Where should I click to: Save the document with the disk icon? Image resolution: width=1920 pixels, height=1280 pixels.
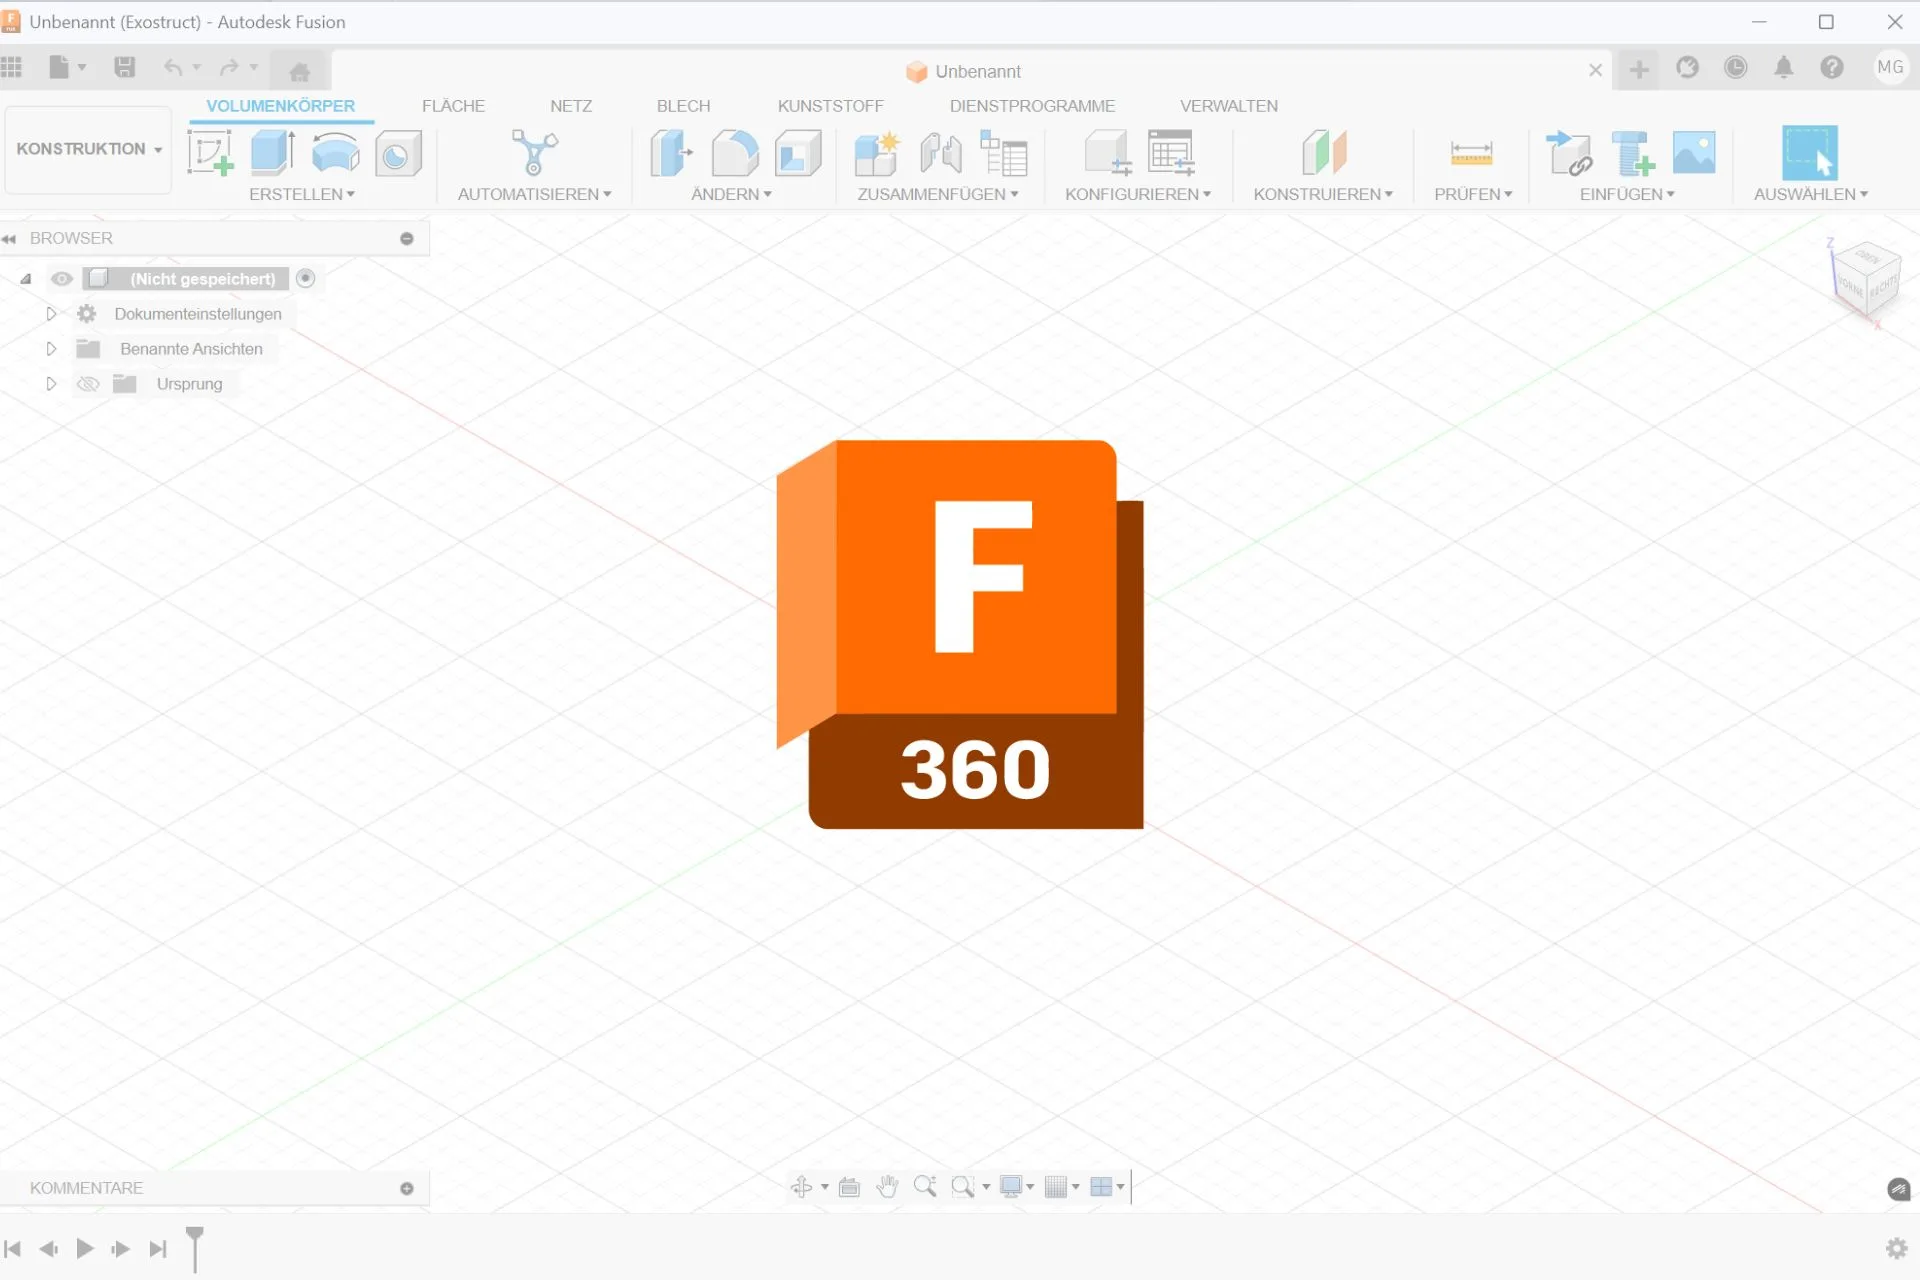point(124,68)
